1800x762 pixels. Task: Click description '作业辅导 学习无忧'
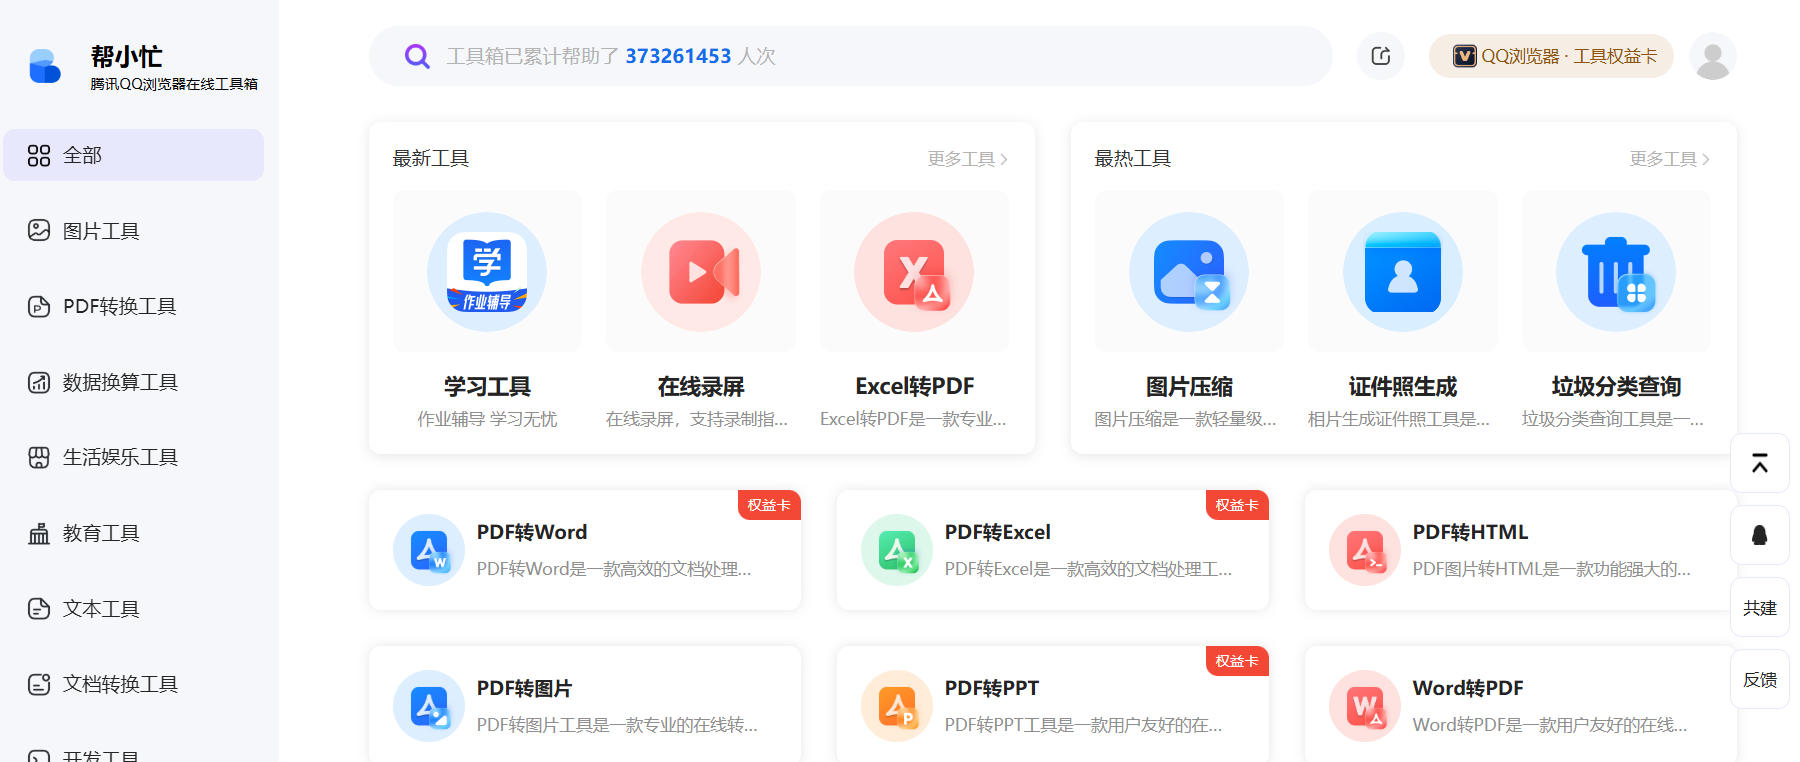[487, 419]
